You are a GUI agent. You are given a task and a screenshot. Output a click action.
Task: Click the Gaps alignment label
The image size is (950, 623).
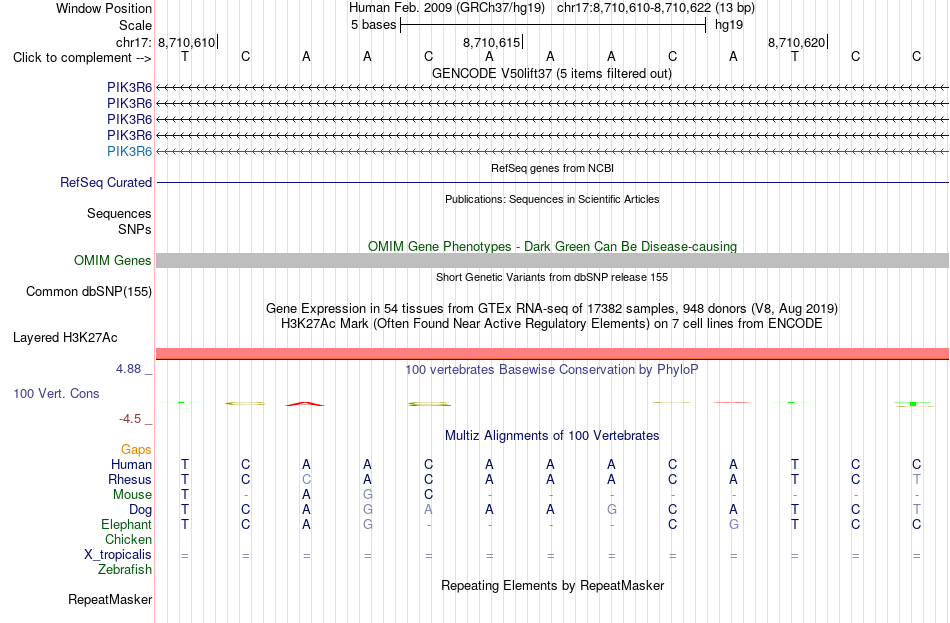tap(136, 449)
